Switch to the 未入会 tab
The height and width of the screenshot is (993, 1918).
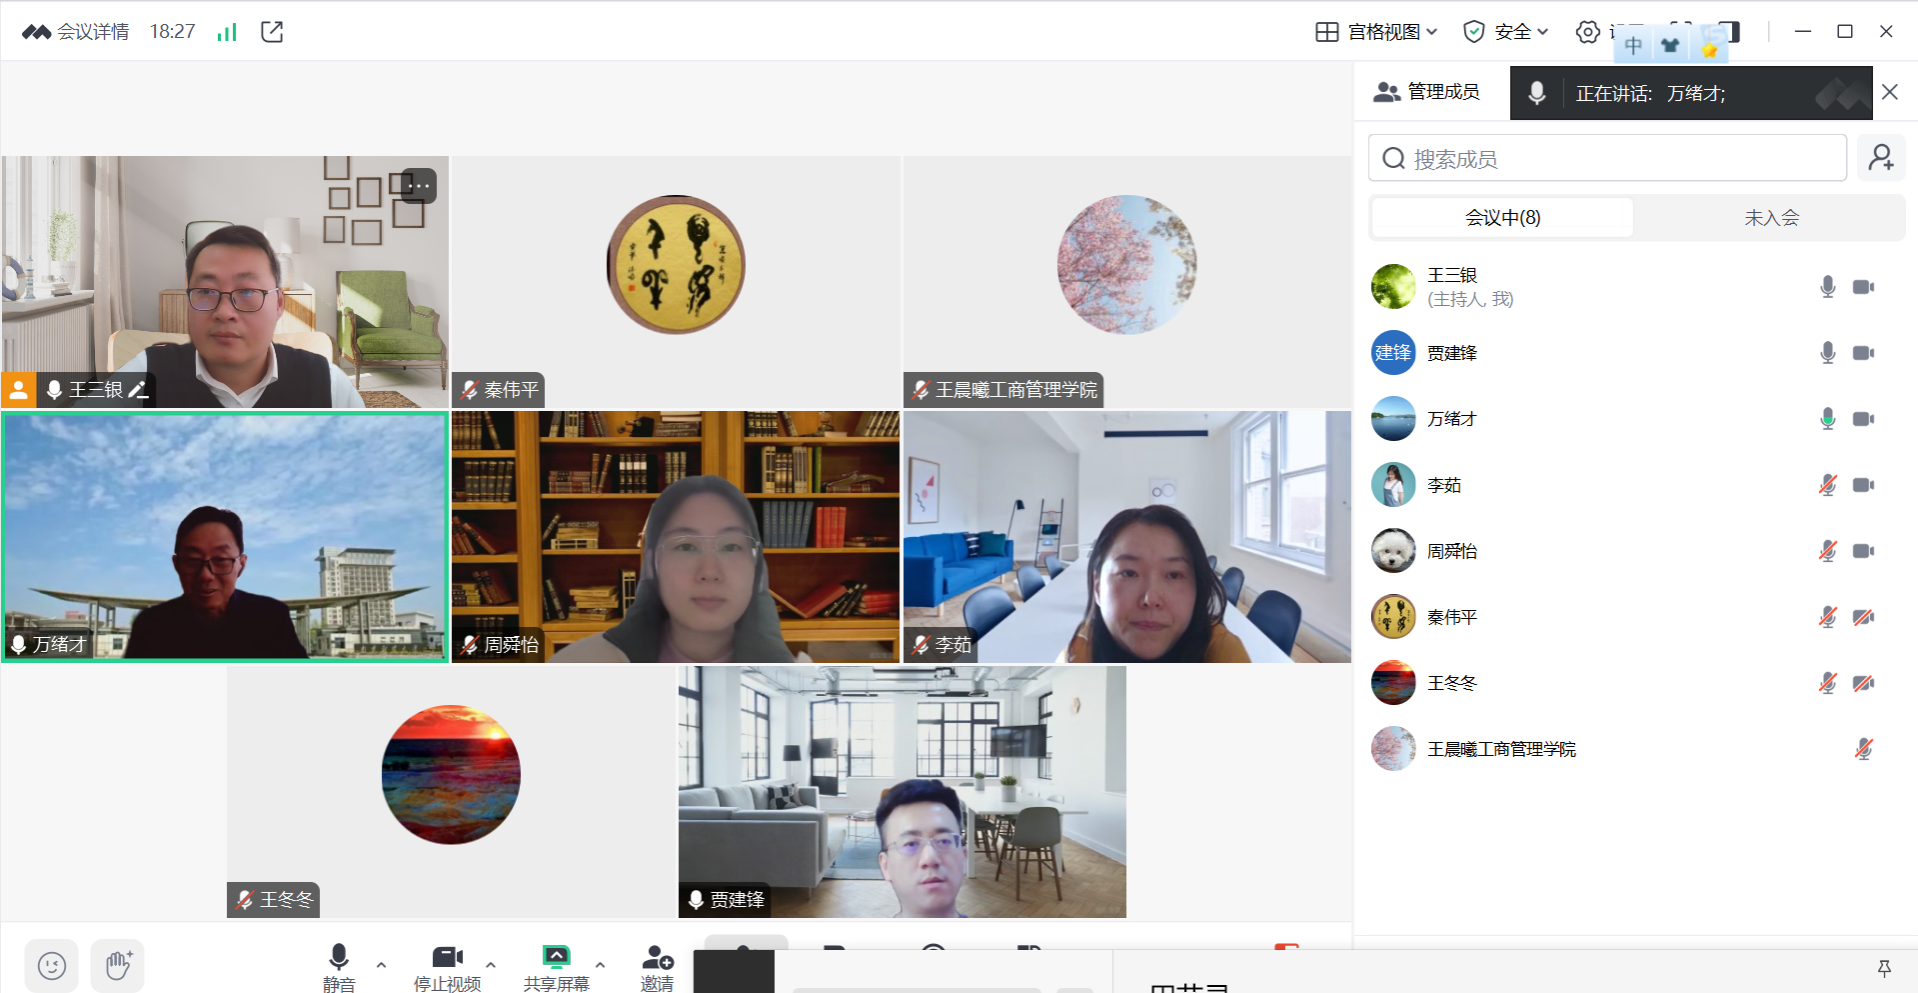(x=1770, y=218)
